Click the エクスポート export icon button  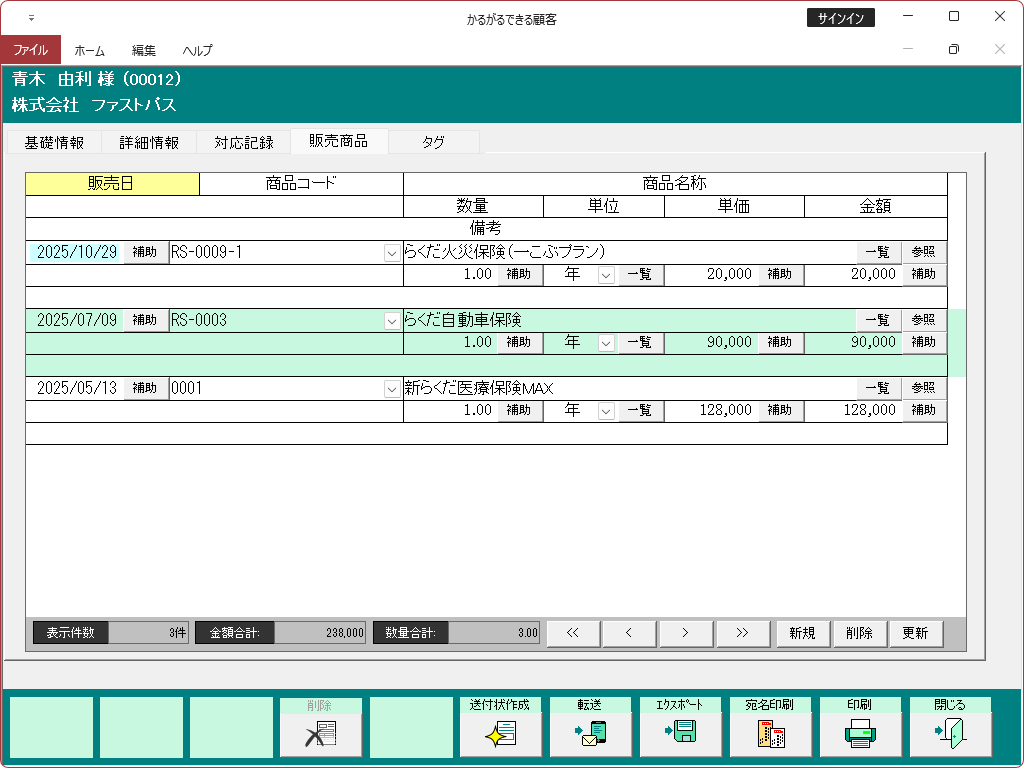(680, 734)
